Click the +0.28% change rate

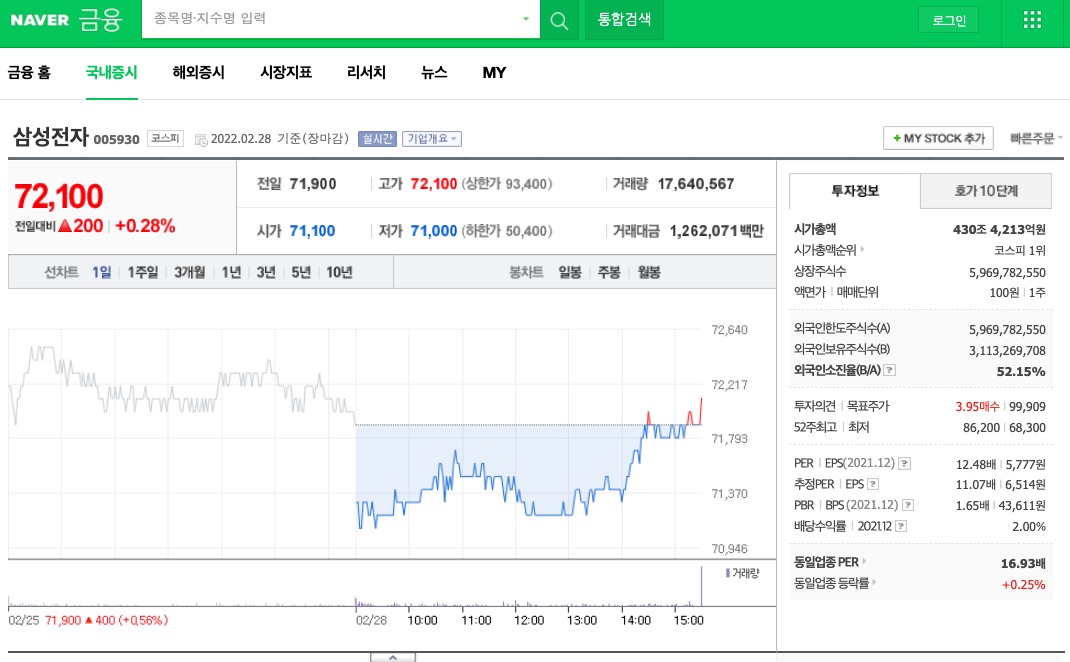145,226
